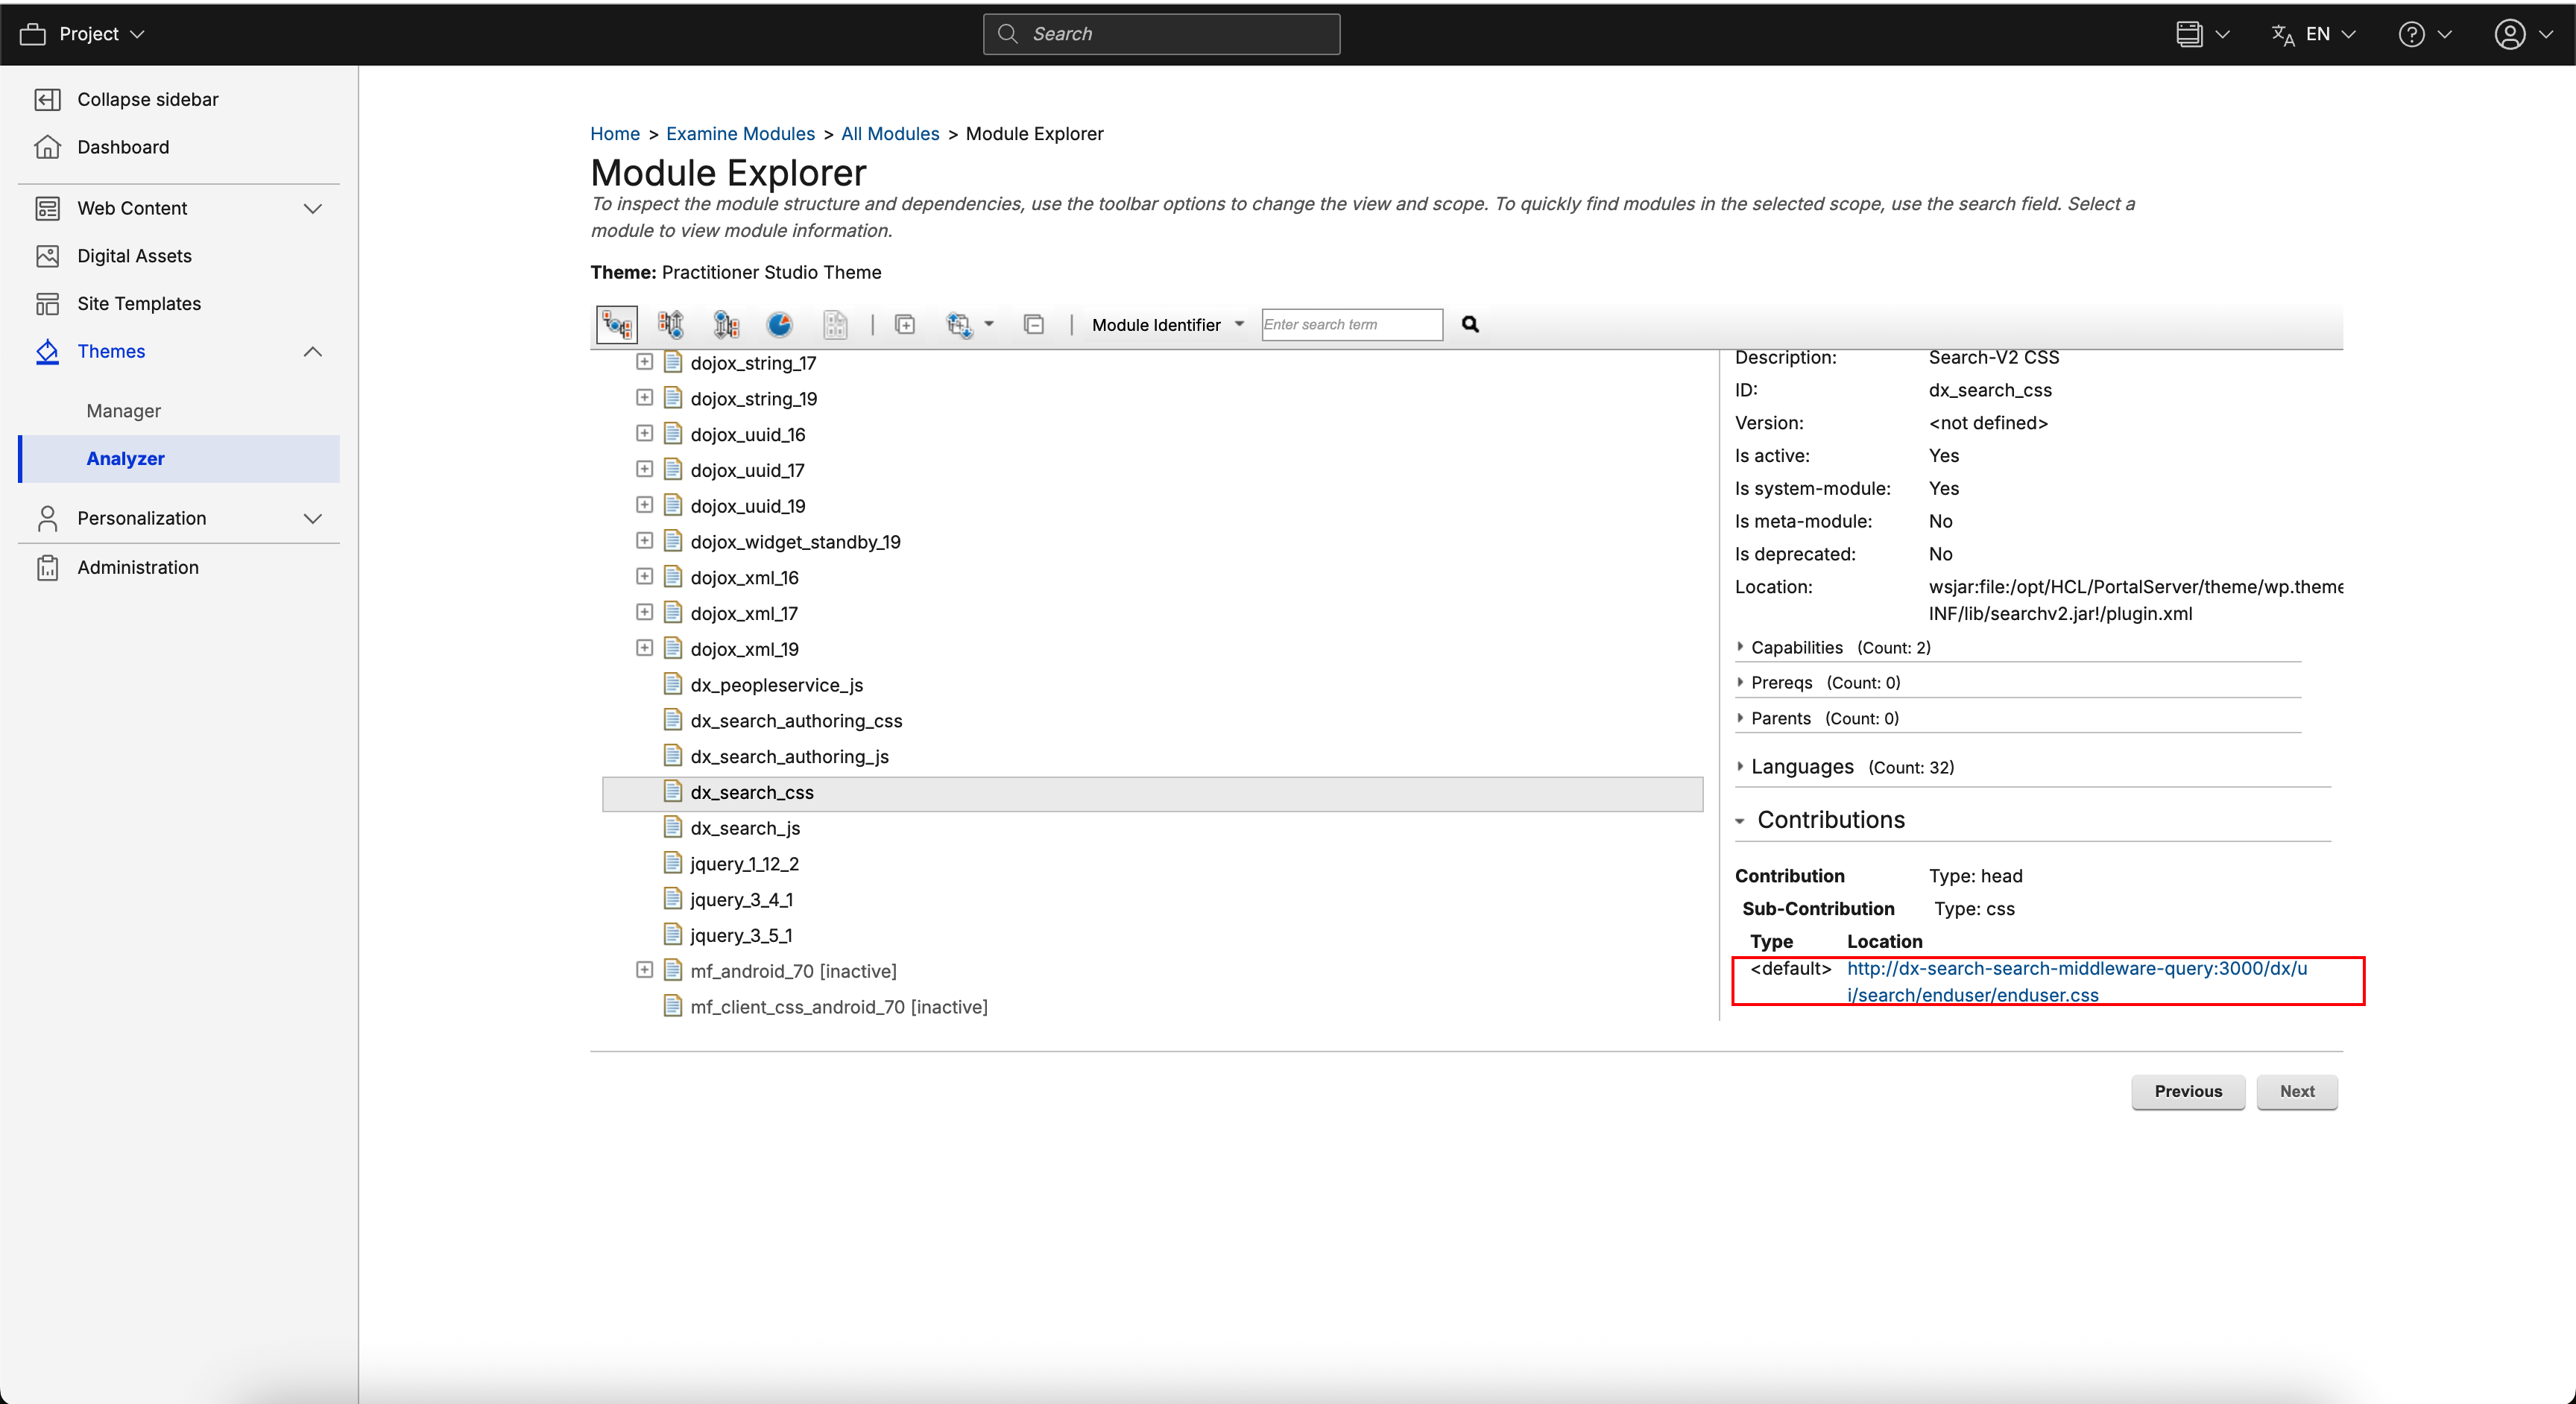Select the module hierarchy tree view icon

616,324
